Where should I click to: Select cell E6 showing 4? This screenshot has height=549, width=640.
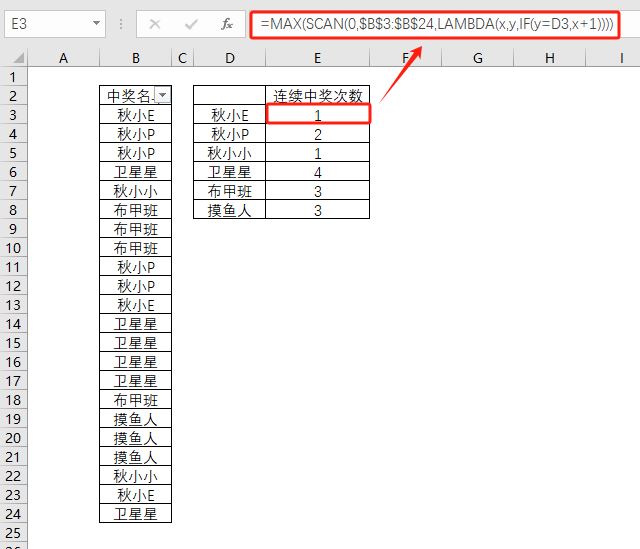pos(318,172)
